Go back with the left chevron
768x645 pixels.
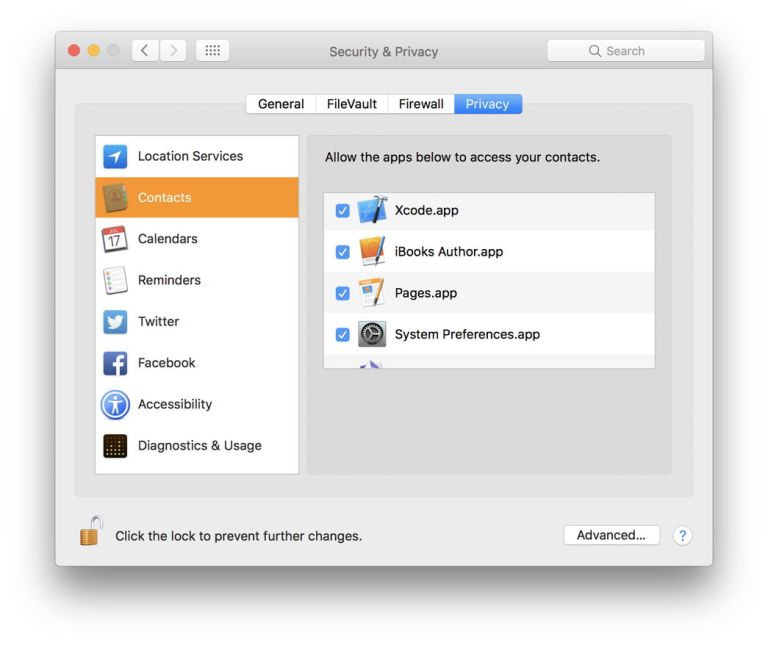tap(145, 50)
